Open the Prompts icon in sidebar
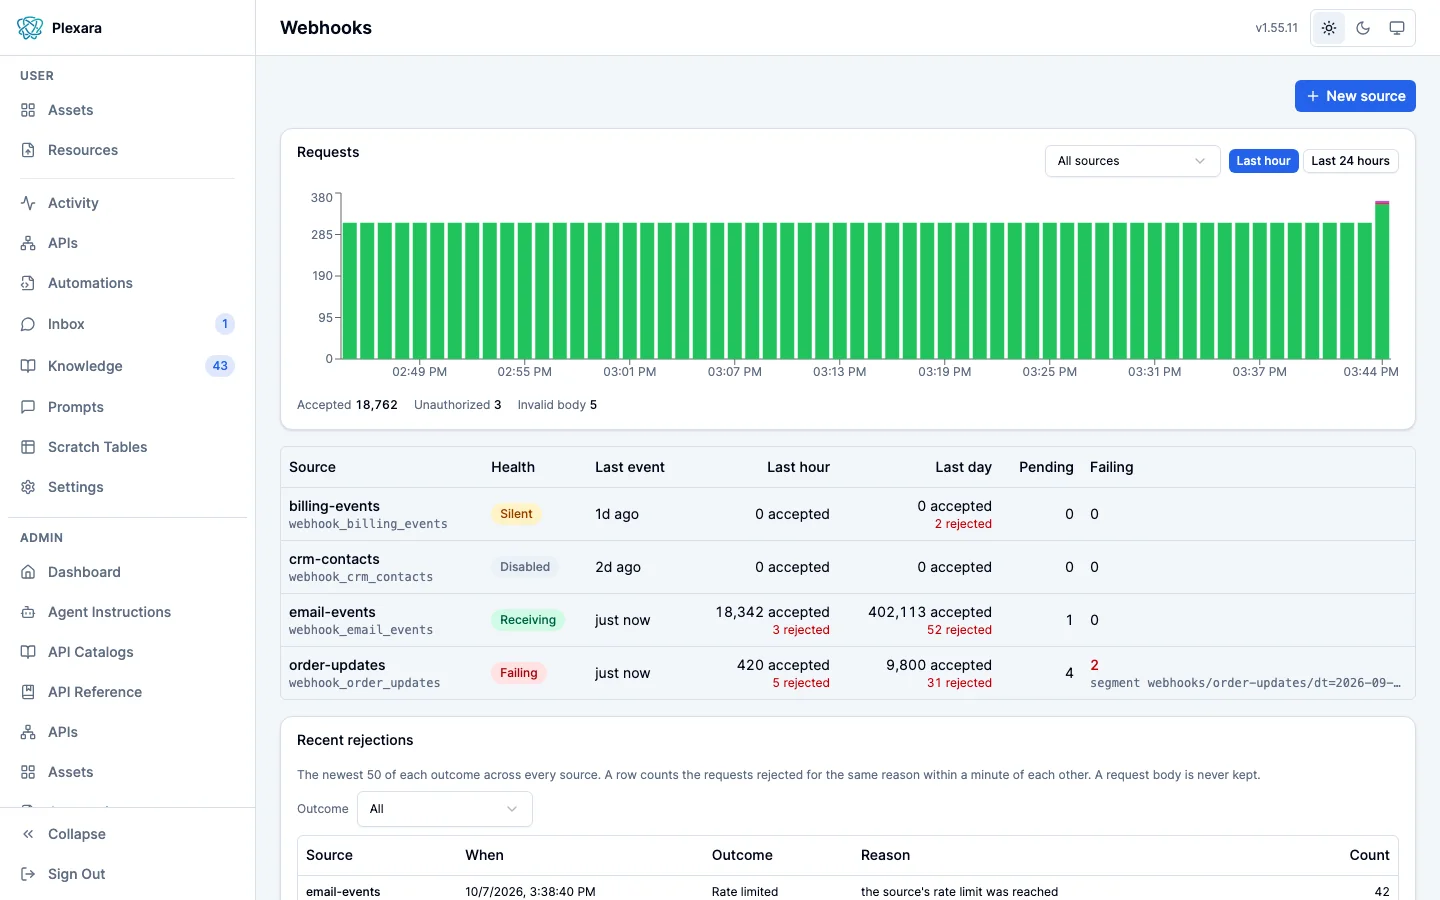1440x900 pixels. (x=28, y=407)
